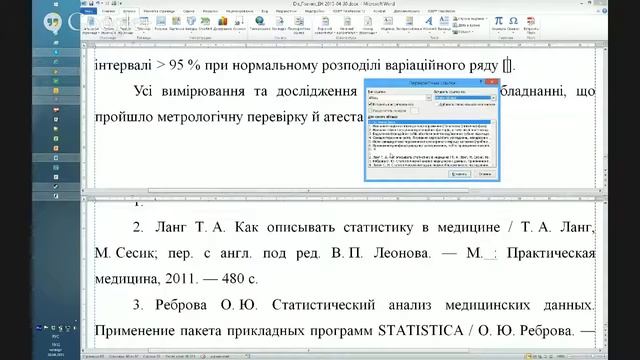Switch to the References (Ссылки) tab
640x360 pixels.
(x=189, y=11)
